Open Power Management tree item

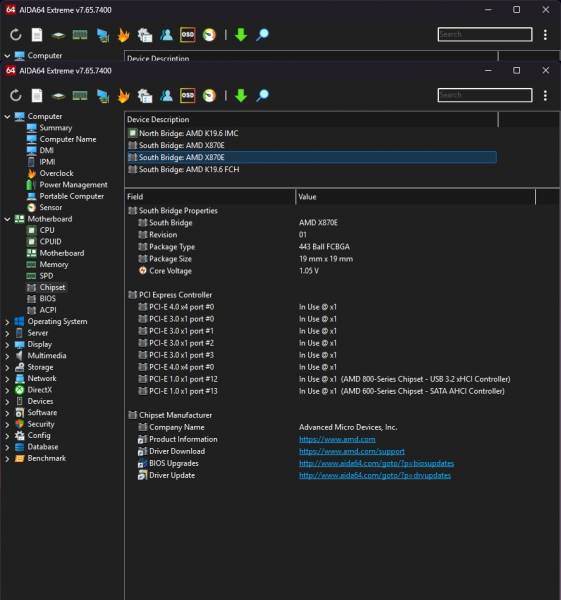(x=73, y=185)
